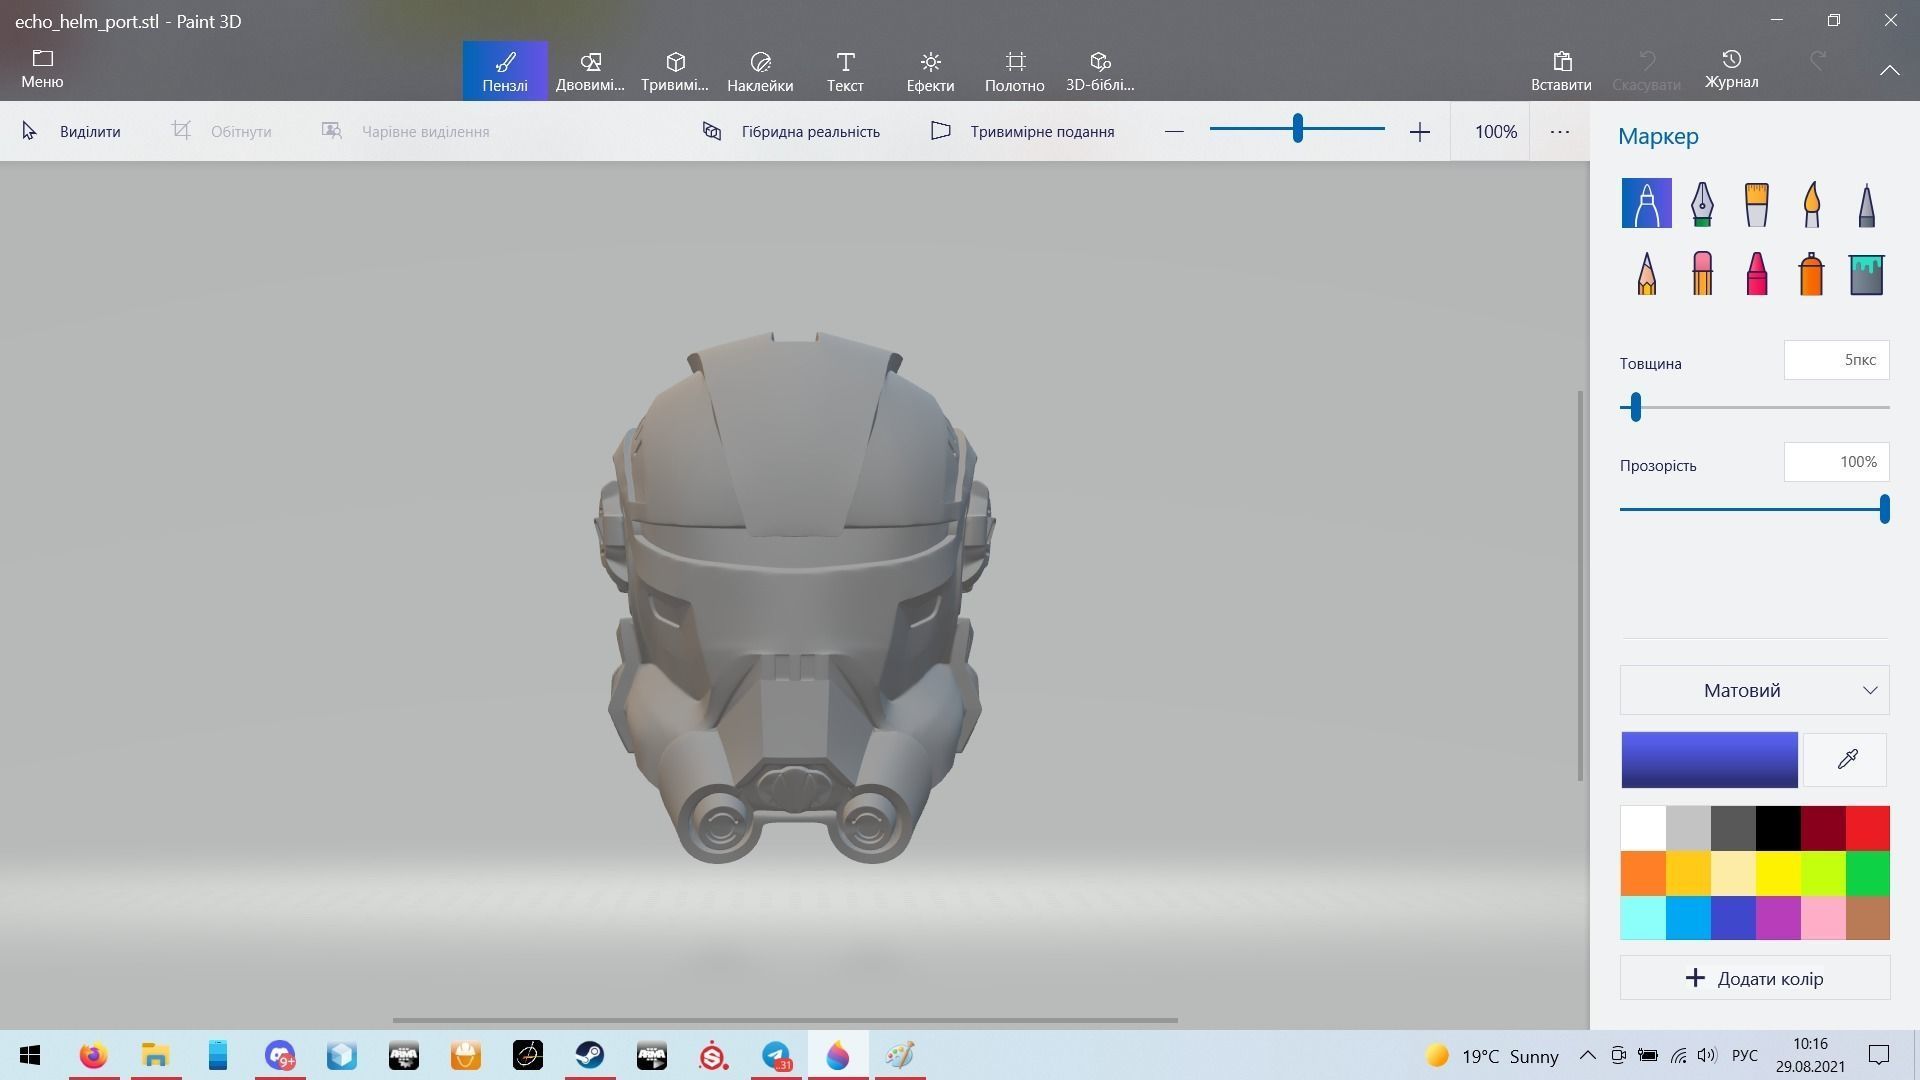Choose the light gray color swatch
Screen dimensions: 1920x1080
[1687, 828]
